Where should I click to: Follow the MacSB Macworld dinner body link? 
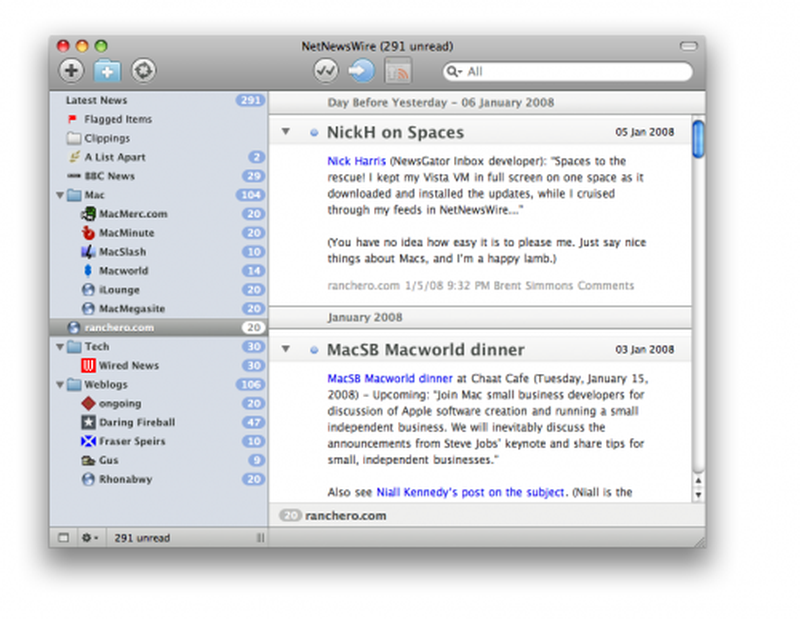(390, 379)
